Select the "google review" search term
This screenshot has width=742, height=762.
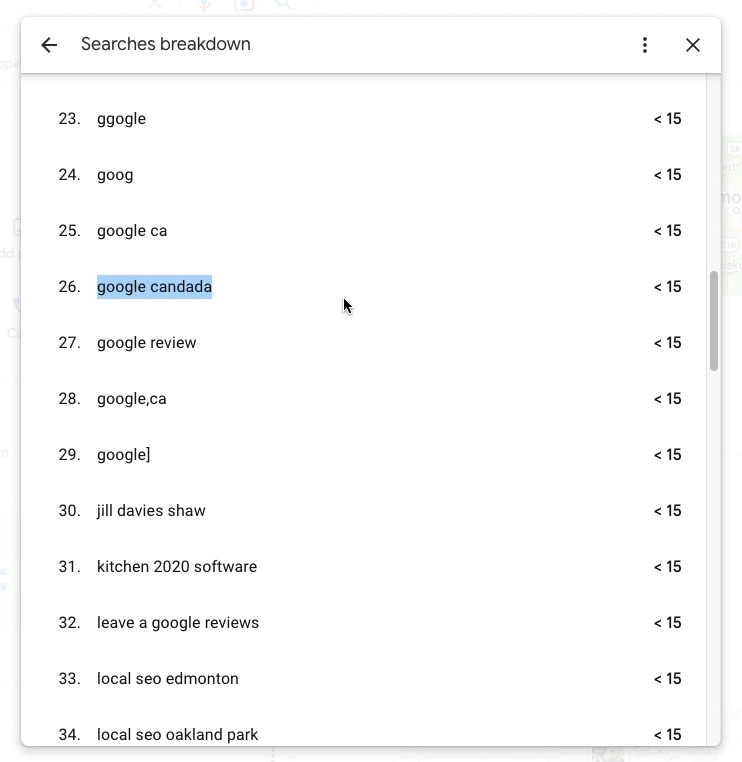point(147,343)
